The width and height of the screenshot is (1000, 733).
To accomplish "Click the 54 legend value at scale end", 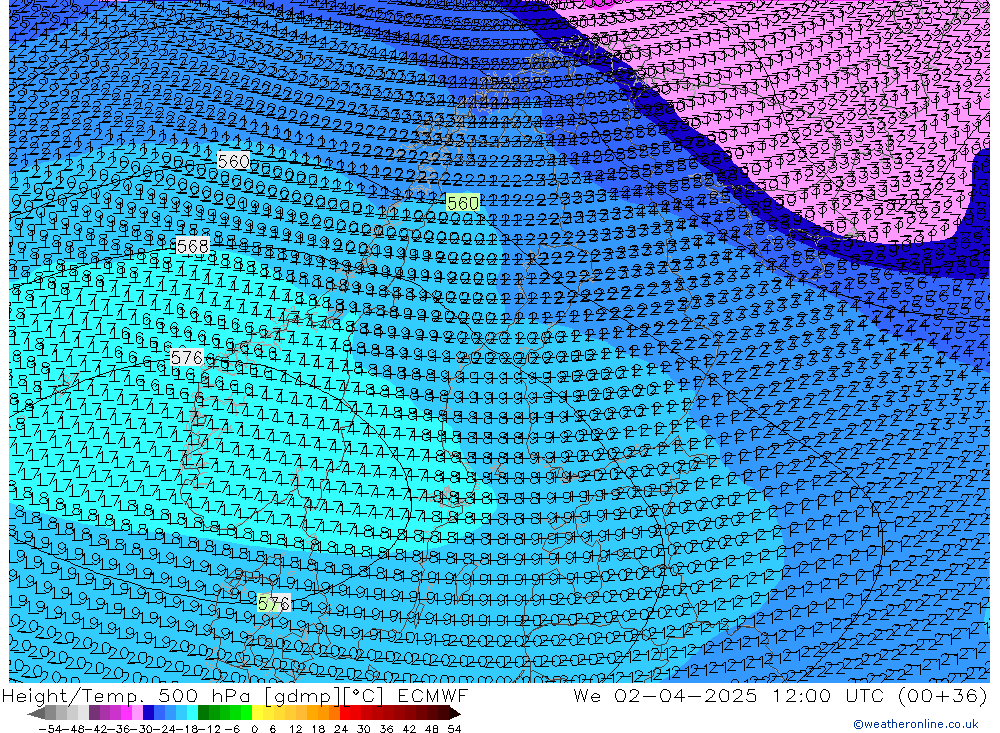I will [x=454, y=729].
